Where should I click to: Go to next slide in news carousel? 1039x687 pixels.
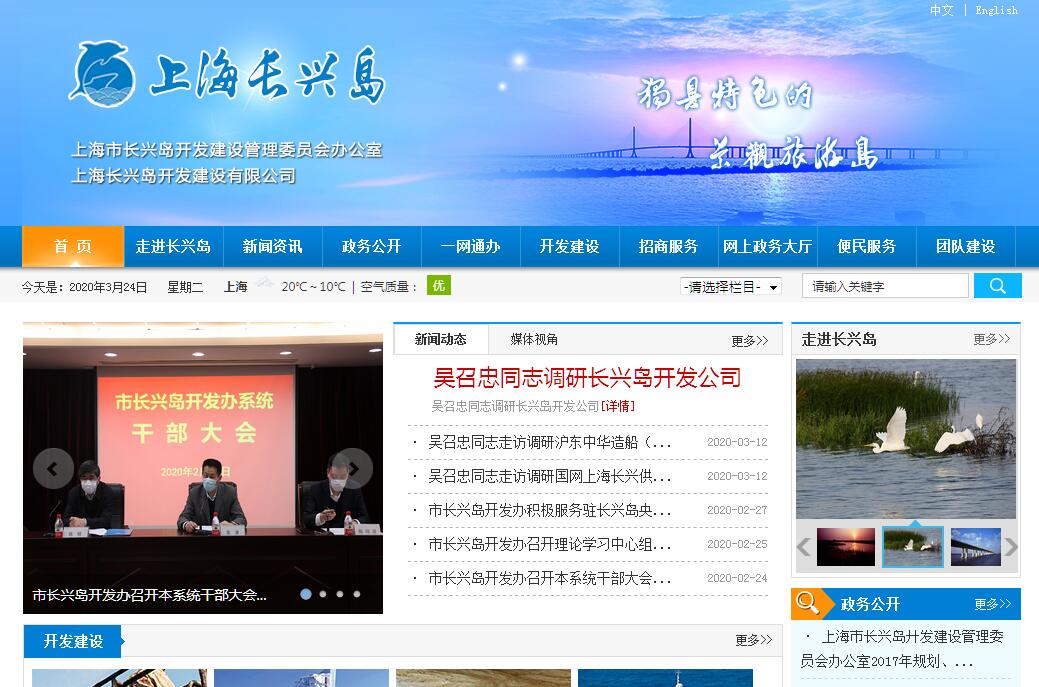coord(353,468)
